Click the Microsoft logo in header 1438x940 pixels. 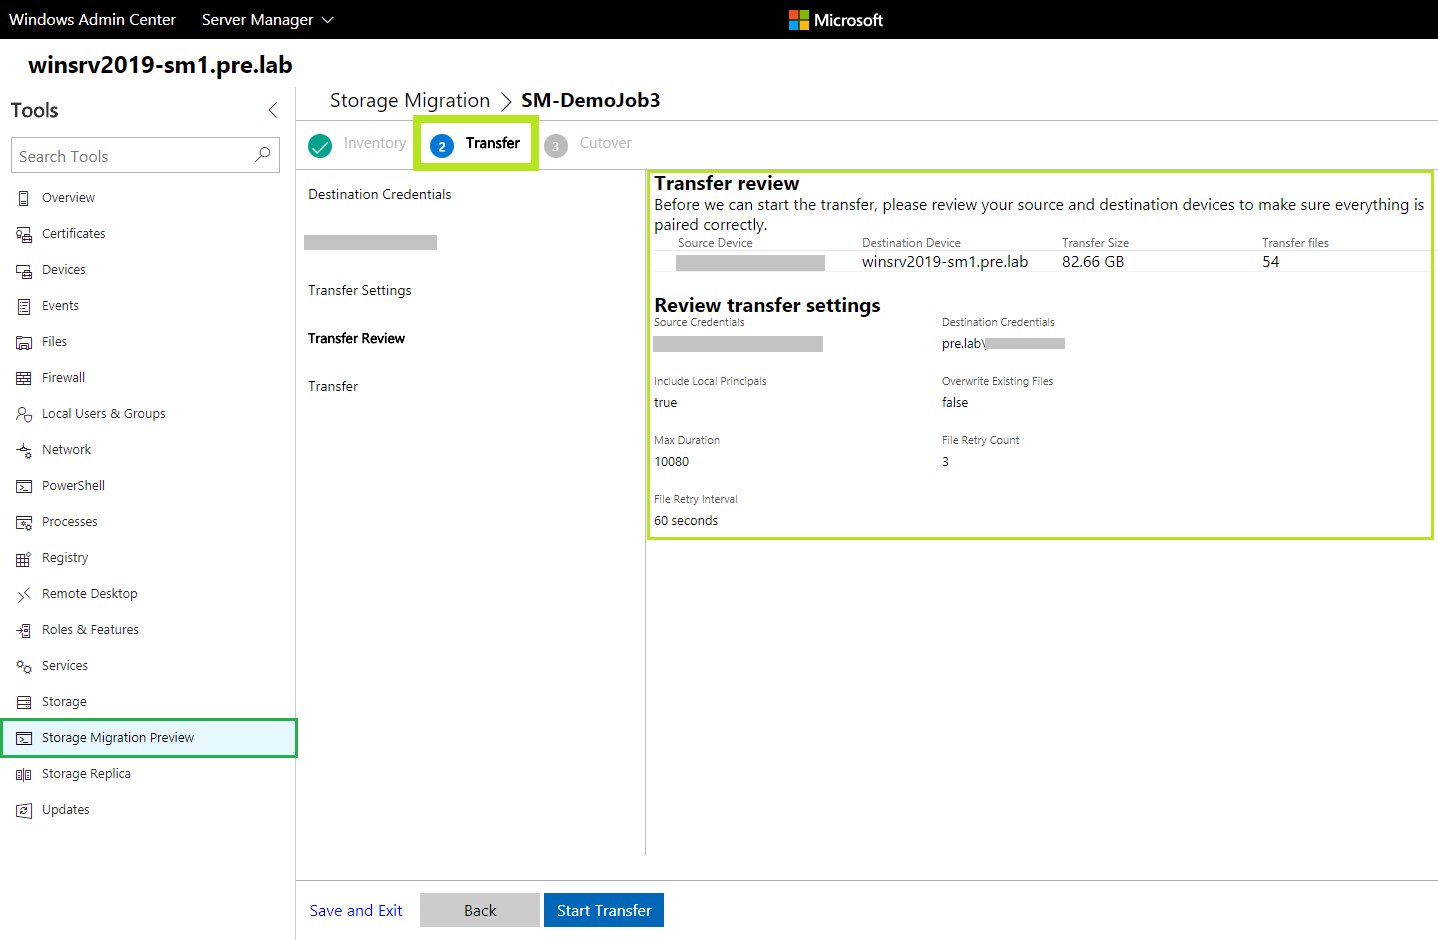point(836,20)
